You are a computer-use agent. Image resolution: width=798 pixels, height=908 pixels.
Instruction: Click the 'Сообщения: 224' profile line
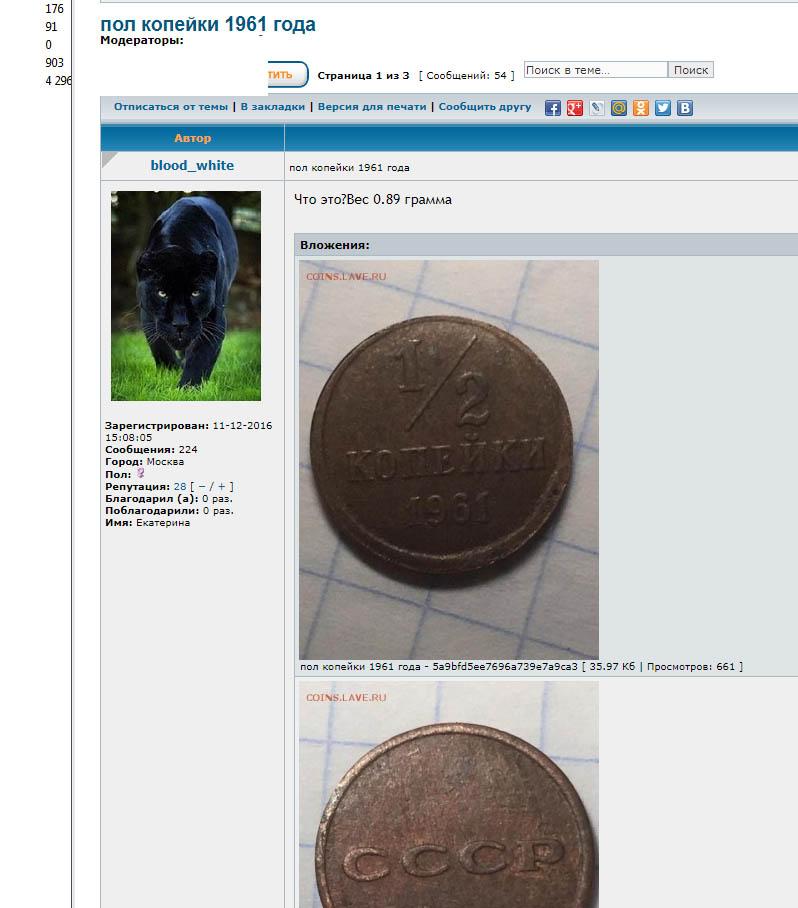pyautogui.click(x=151, y=449)
